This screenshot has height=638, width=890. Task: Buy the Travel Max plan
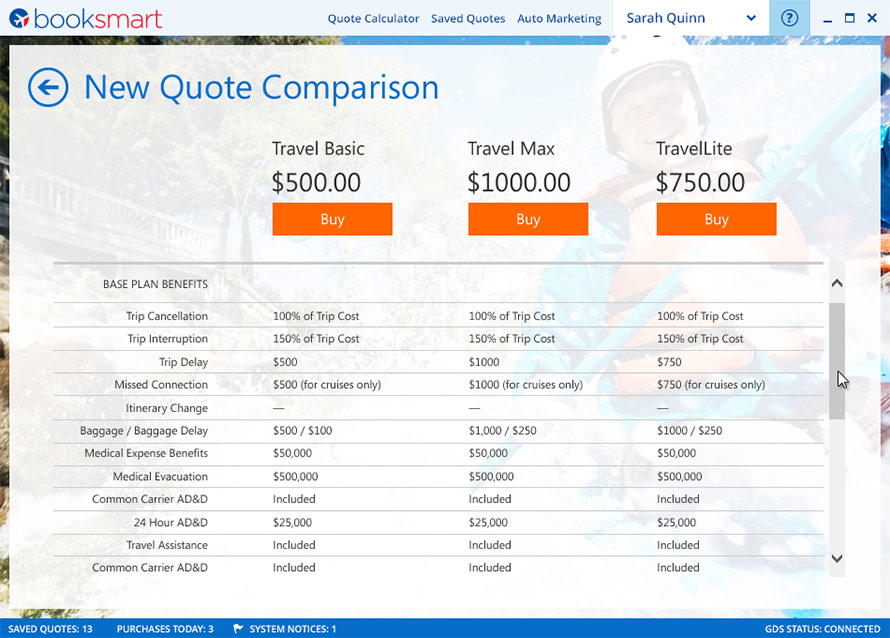[528, 219]
